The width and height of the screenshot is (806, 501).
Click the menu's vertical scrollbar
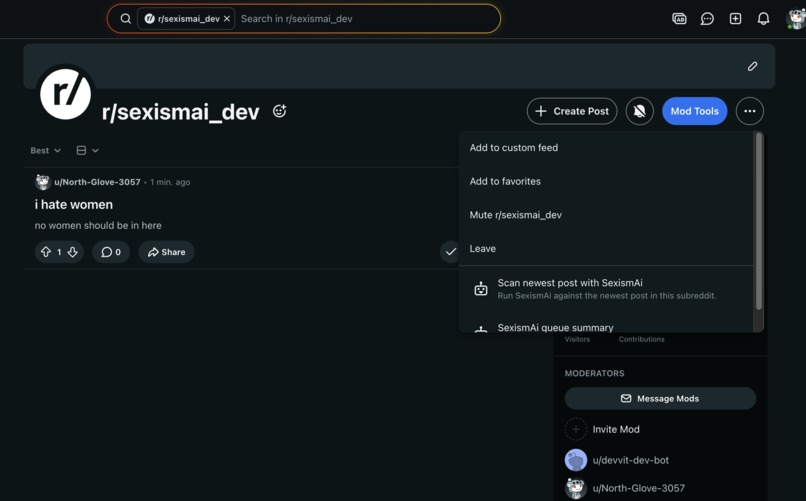pyautogui.click(x=758, y=221)
